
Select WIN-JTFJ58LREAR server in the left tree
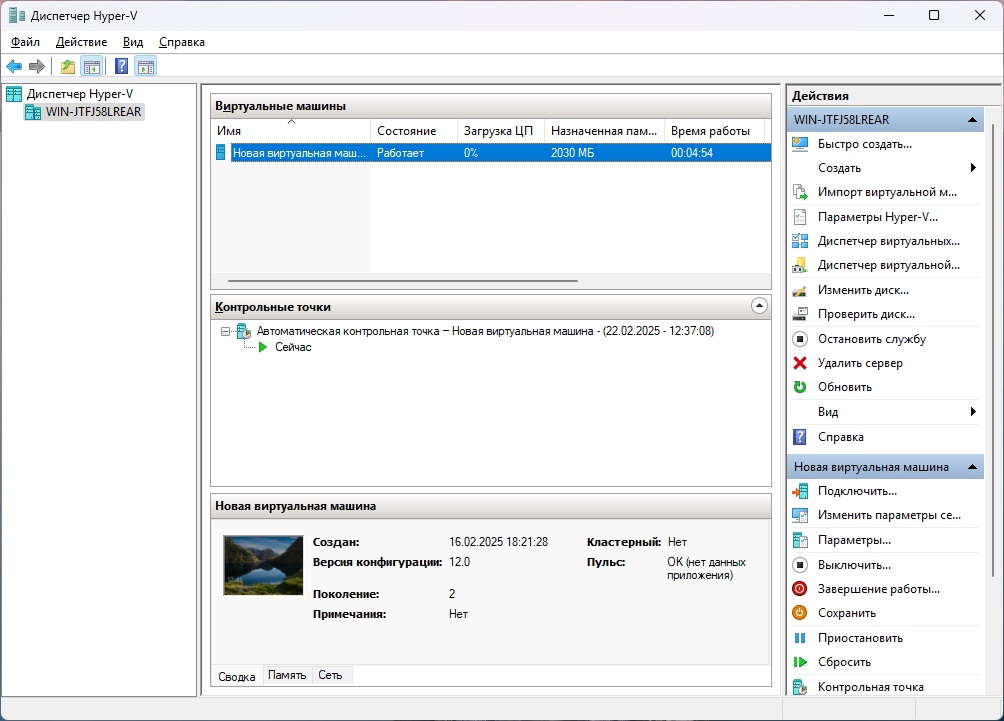pos(93,112)
